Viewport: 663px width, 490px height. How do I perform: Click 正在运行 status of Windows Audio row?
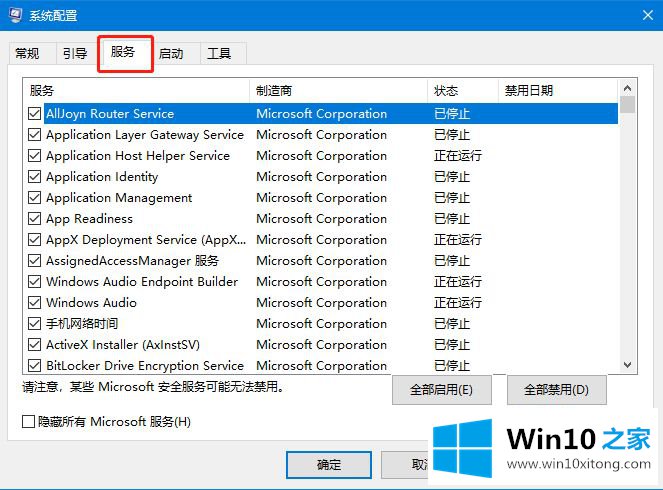click(458, 303)
